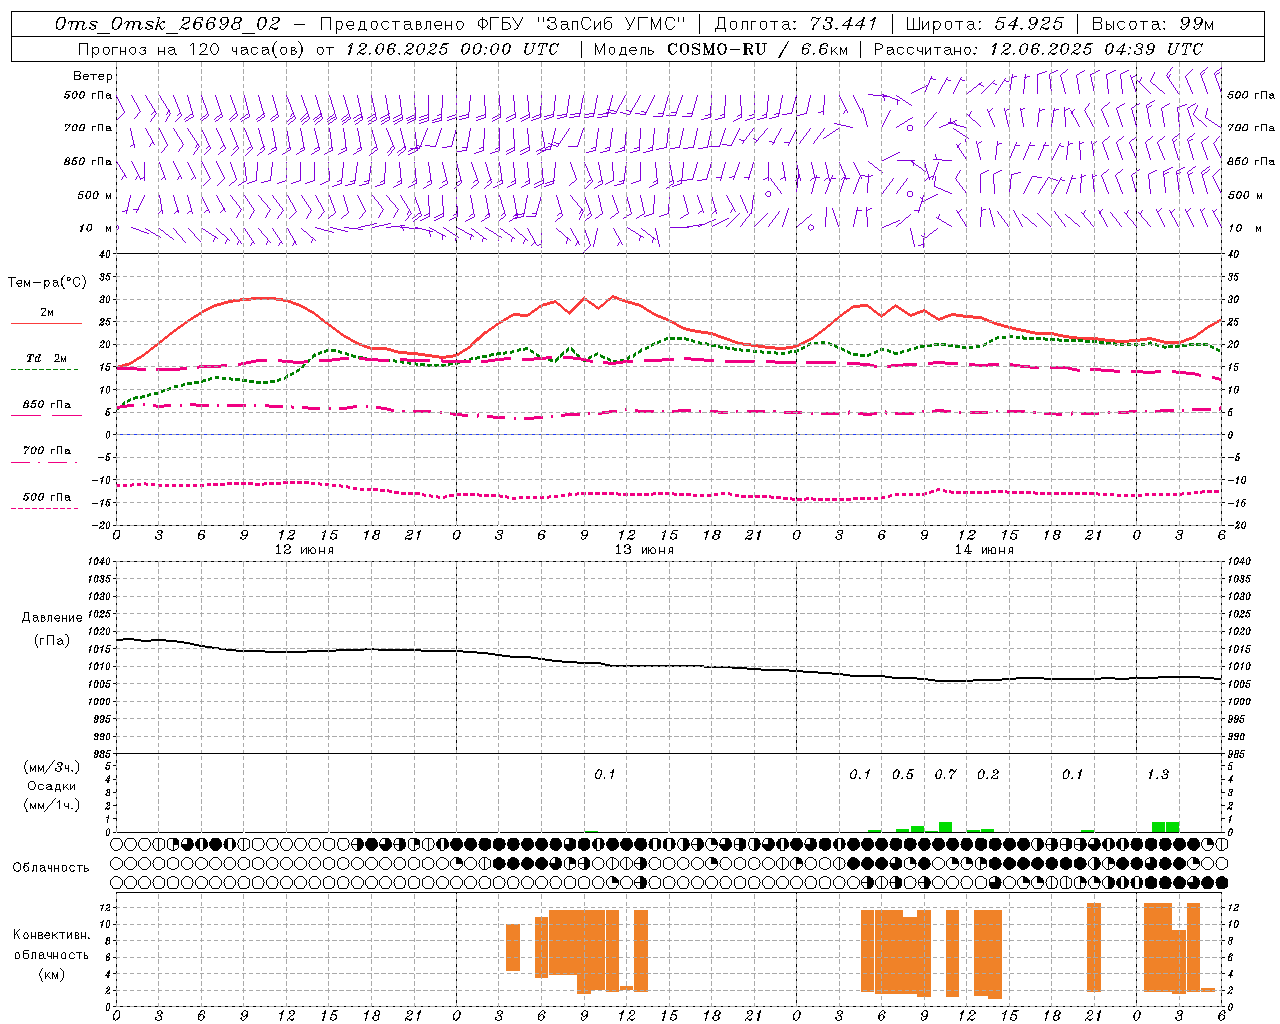Image resolution: width=1280 pixels, height=1024 pixels.
Task: Click the '(мм/1ч.)' unit label
Action: pyautogui.click(x=52, y=805)
